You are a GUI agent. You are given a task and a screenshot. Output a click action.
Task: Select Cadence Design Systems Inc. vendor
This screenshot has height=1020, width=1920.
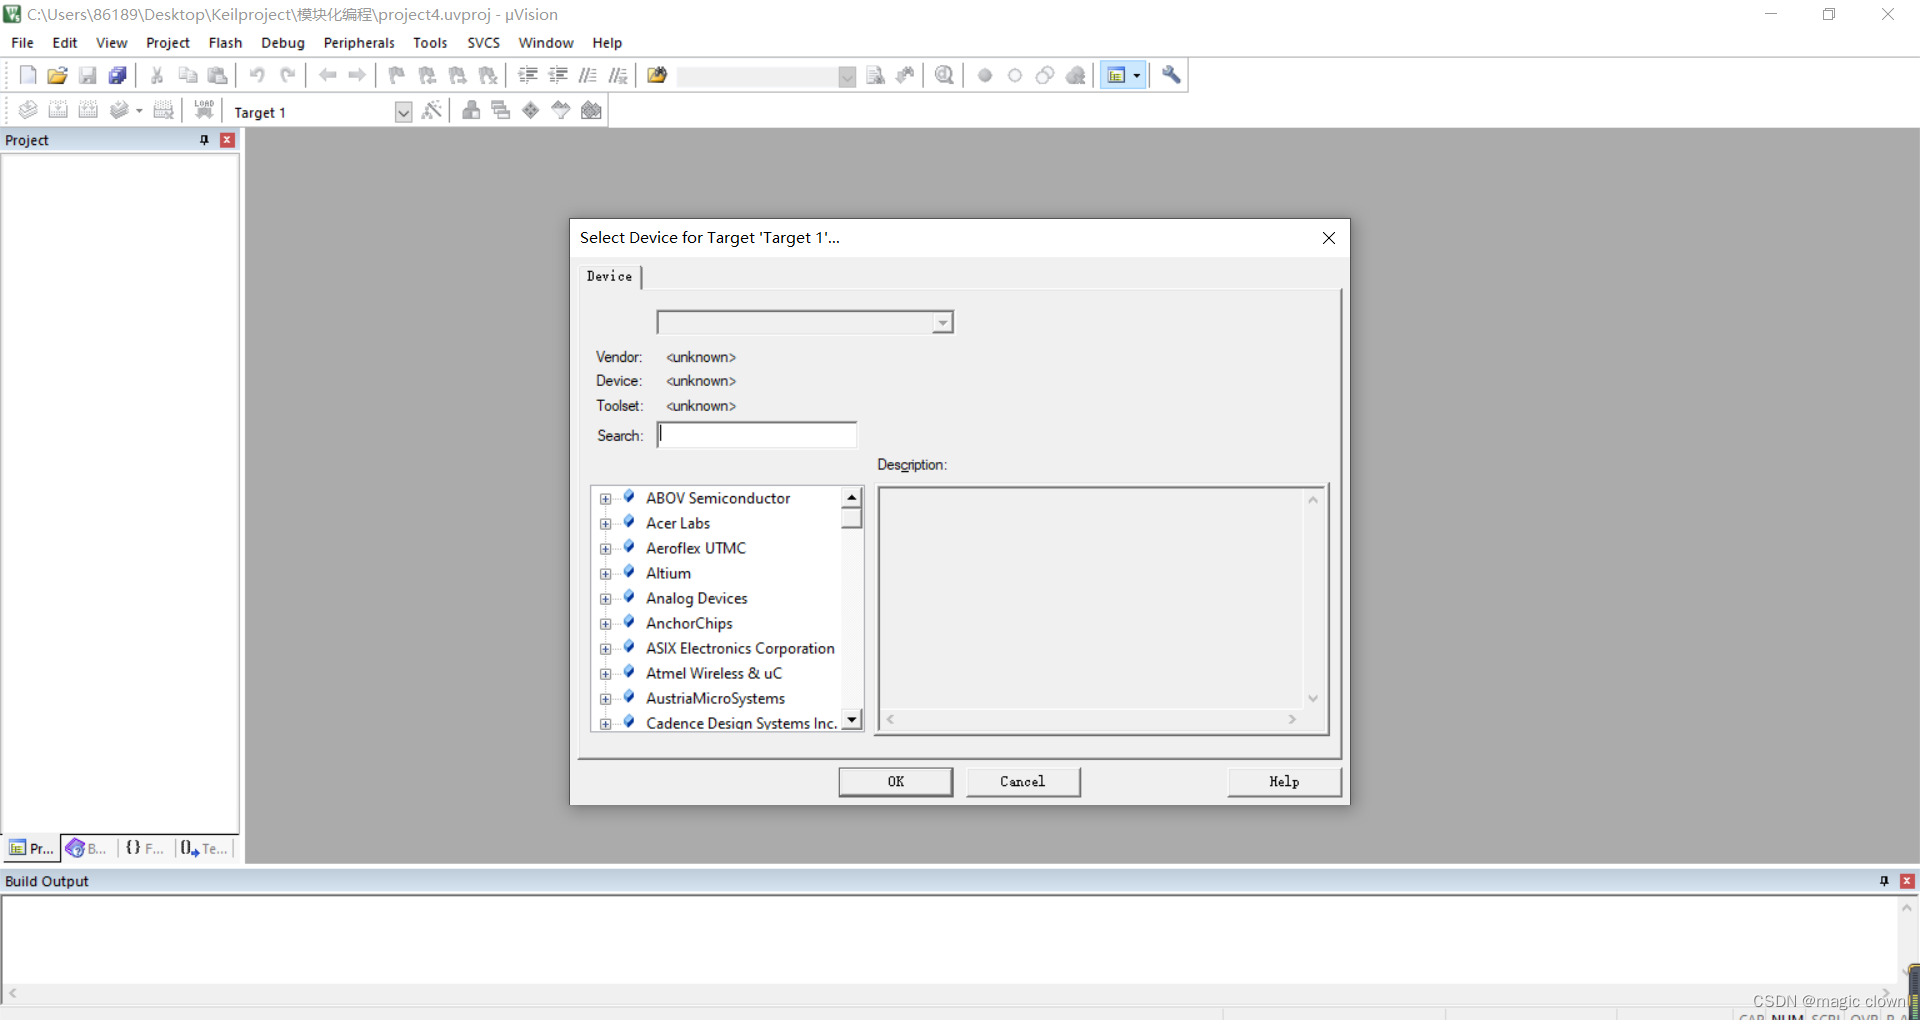tap(741, 723)
